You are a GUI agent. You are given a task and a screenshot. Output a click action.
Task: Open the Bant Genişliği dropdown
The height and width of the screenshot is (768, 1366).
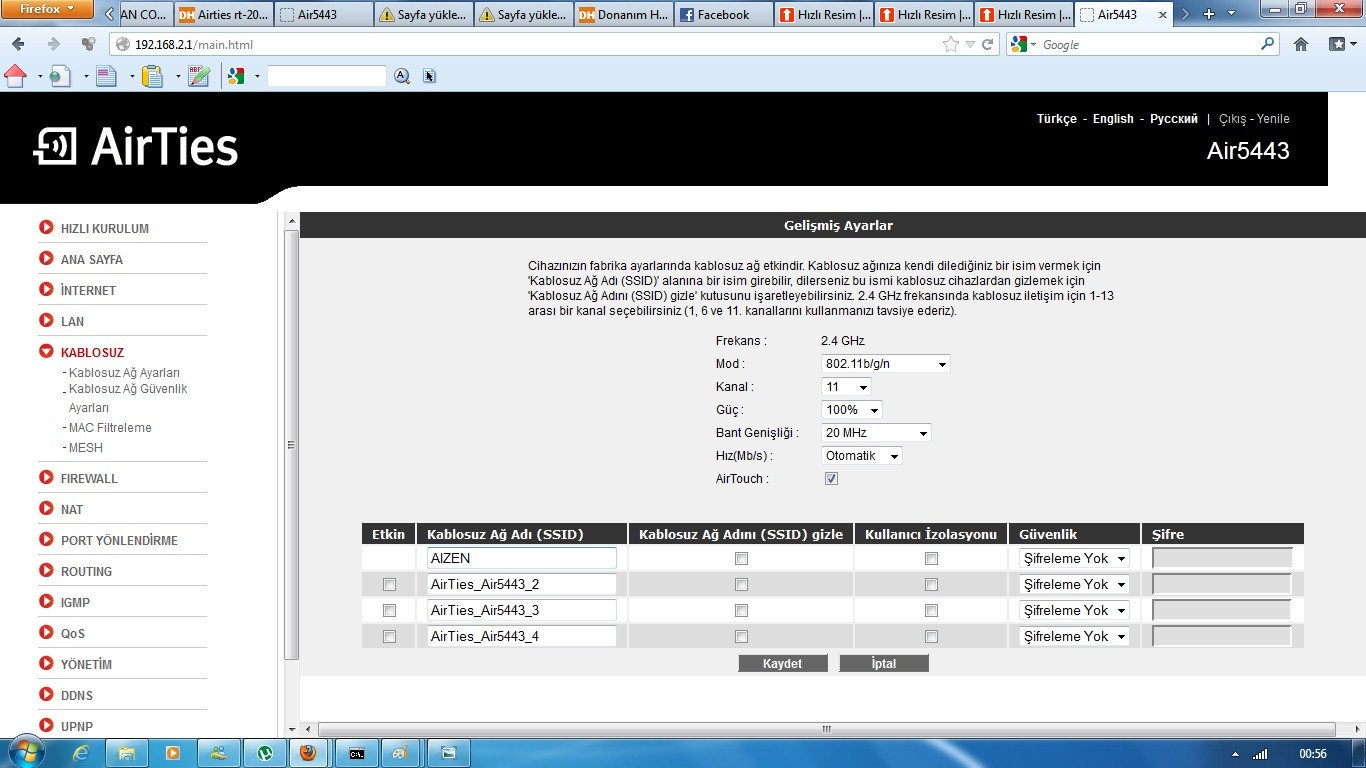pyautogui.click(x=876, y=433)
